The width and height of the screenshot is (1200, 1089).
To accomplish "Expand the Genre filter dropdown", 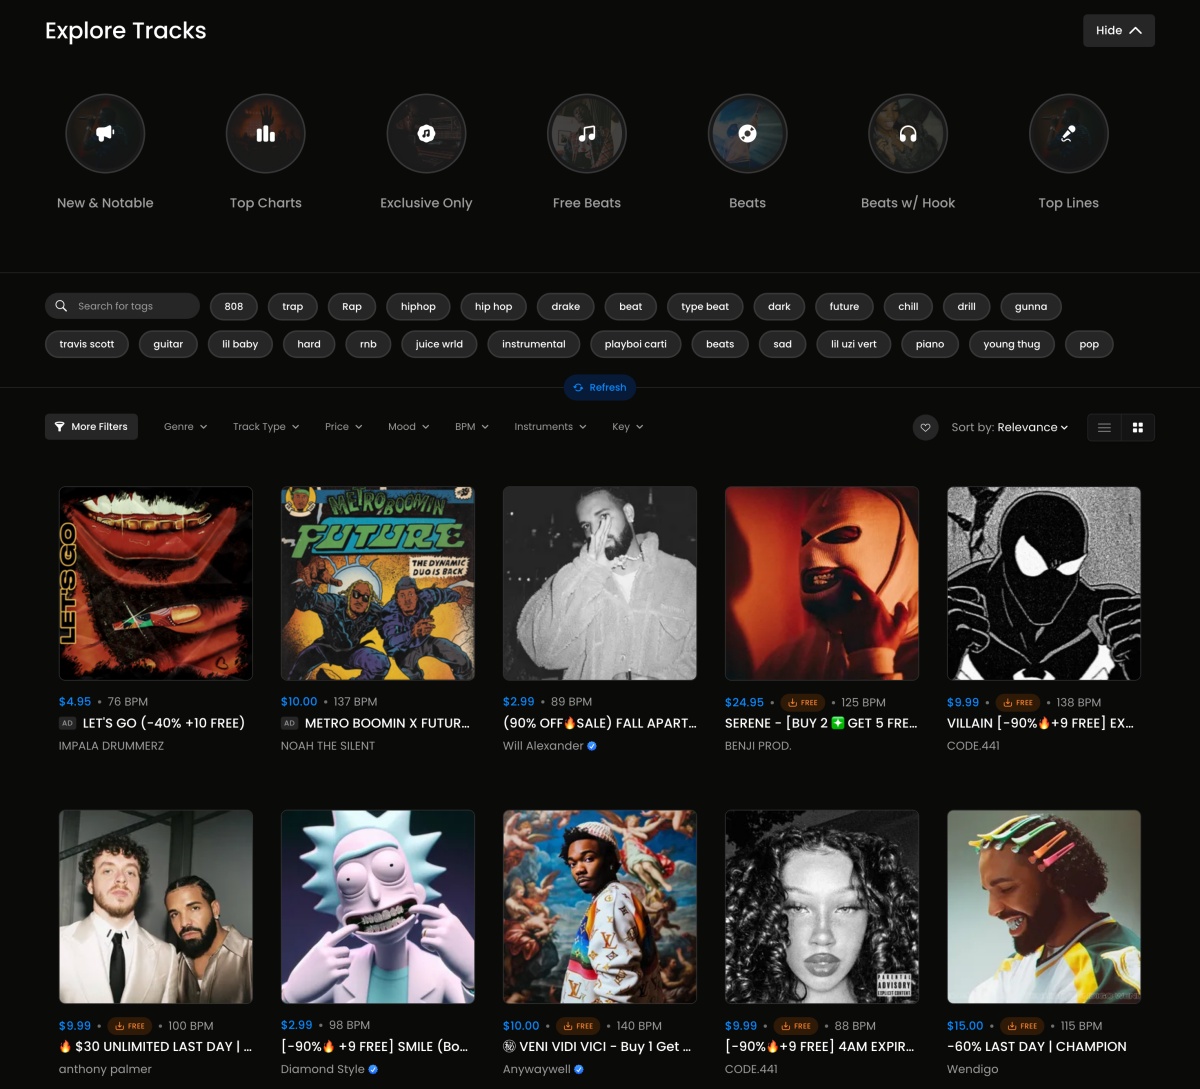I will click(186, 427).
